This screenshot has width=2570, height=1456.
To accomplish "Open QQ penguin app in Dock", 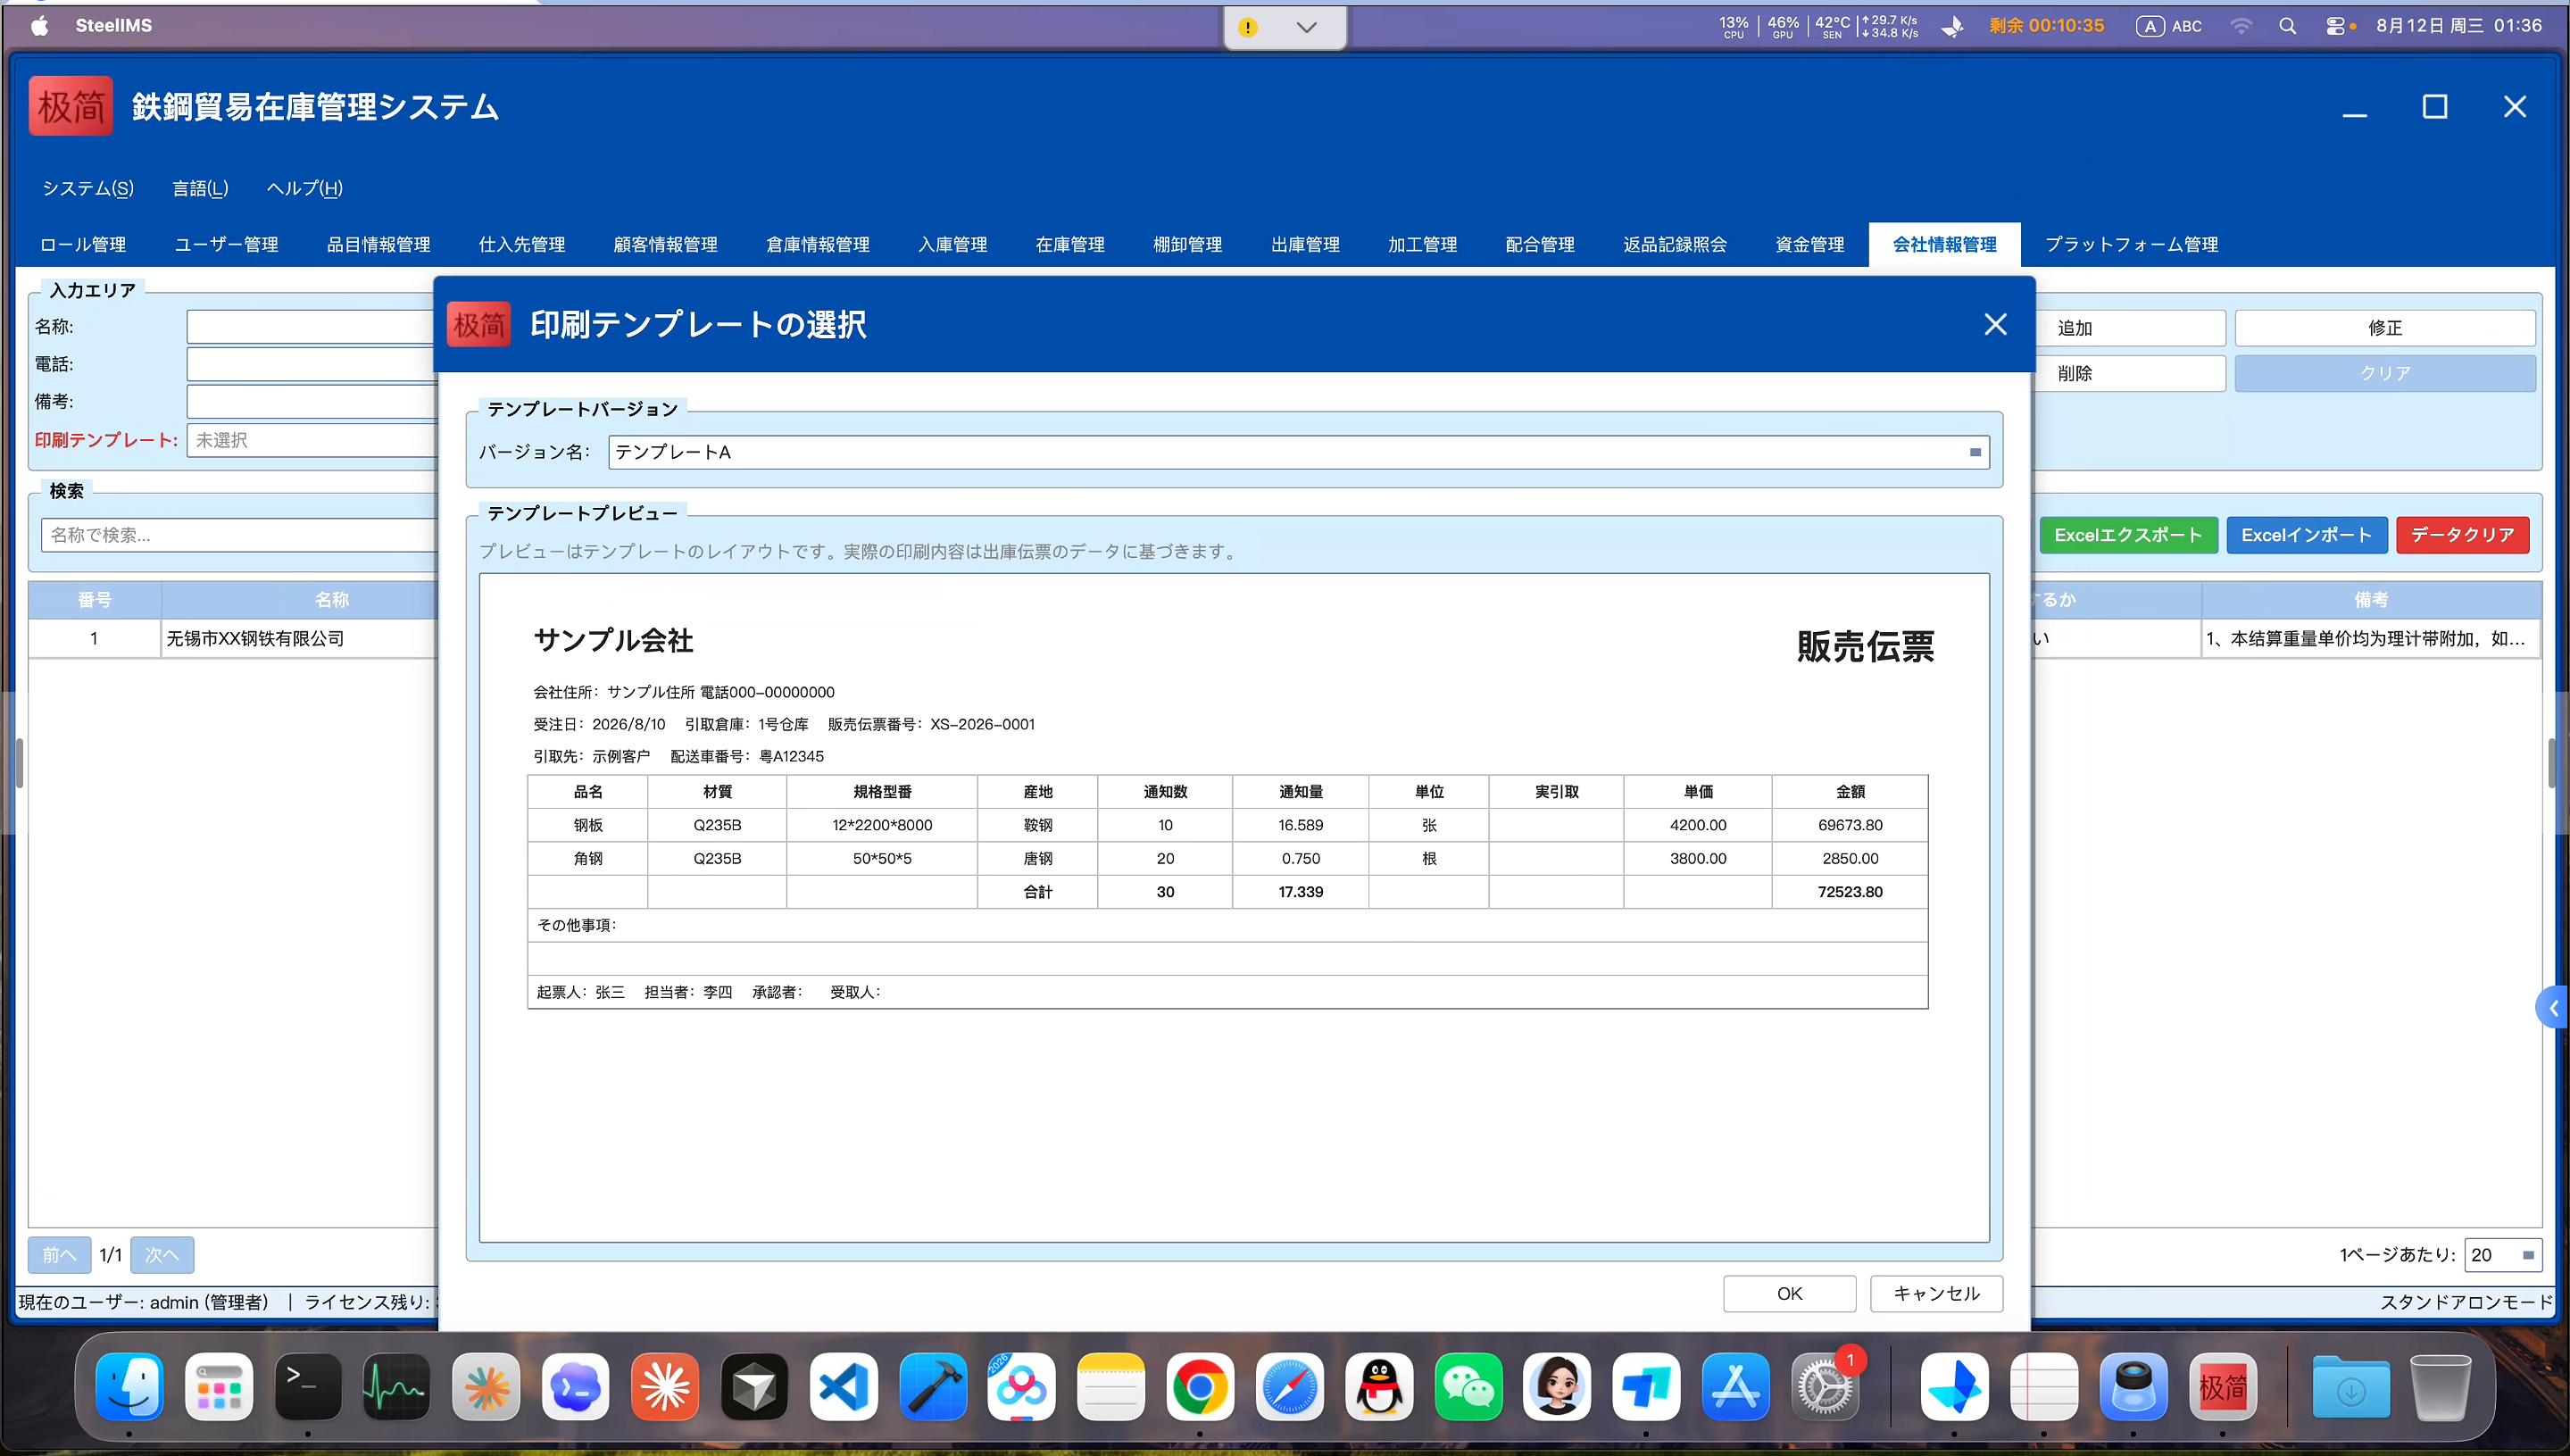I will 1379,1386.
